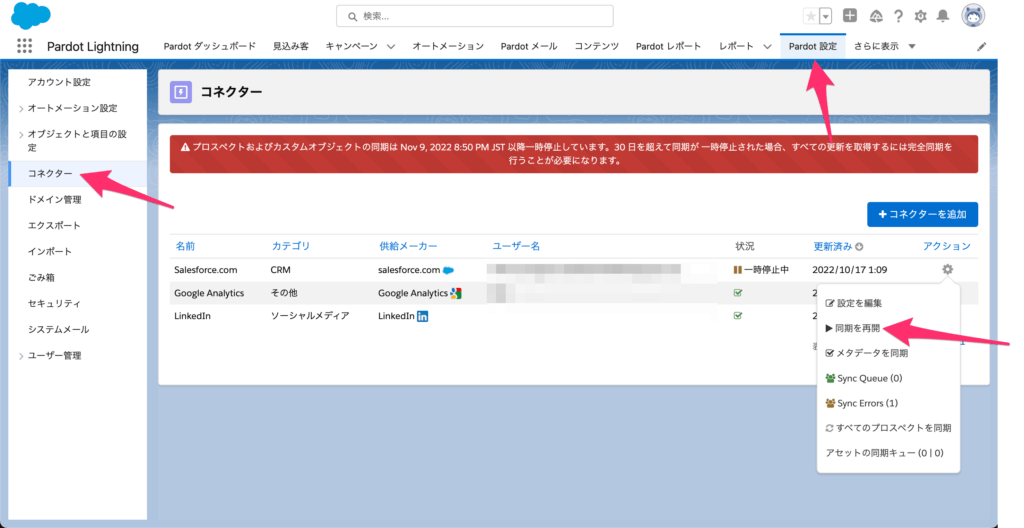The image size is (1024, 528).
Task: Open ドメイン管理 in sidebar
Action: (x=54, y=200)
